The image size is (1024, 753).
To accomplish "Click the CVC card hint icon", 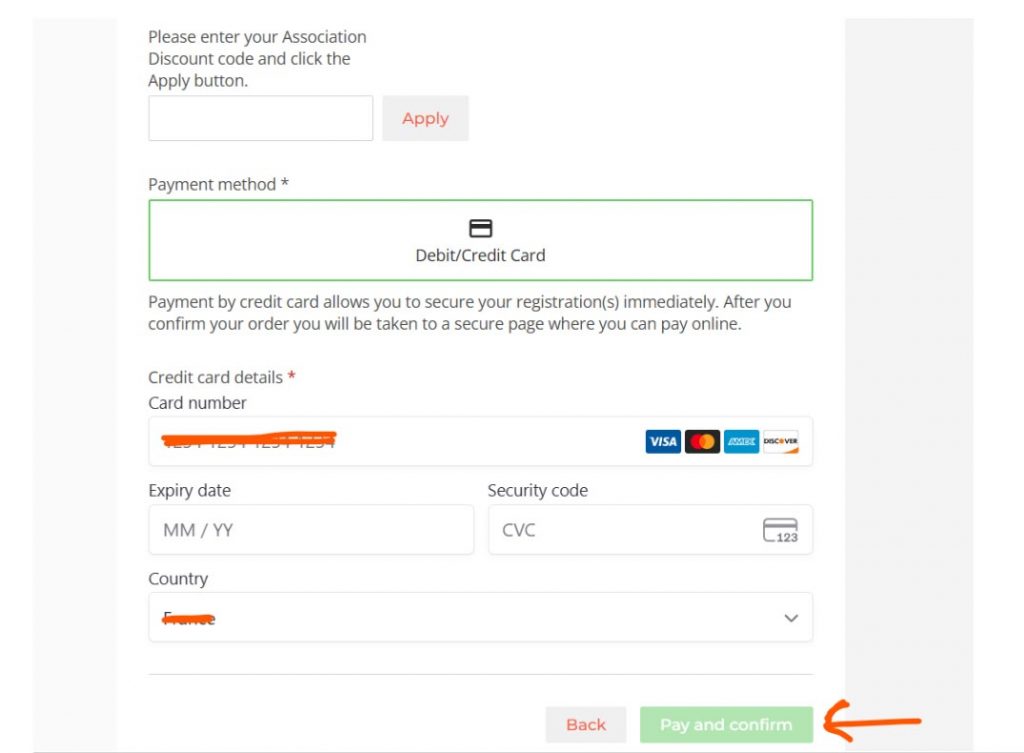I will (780, 530).
